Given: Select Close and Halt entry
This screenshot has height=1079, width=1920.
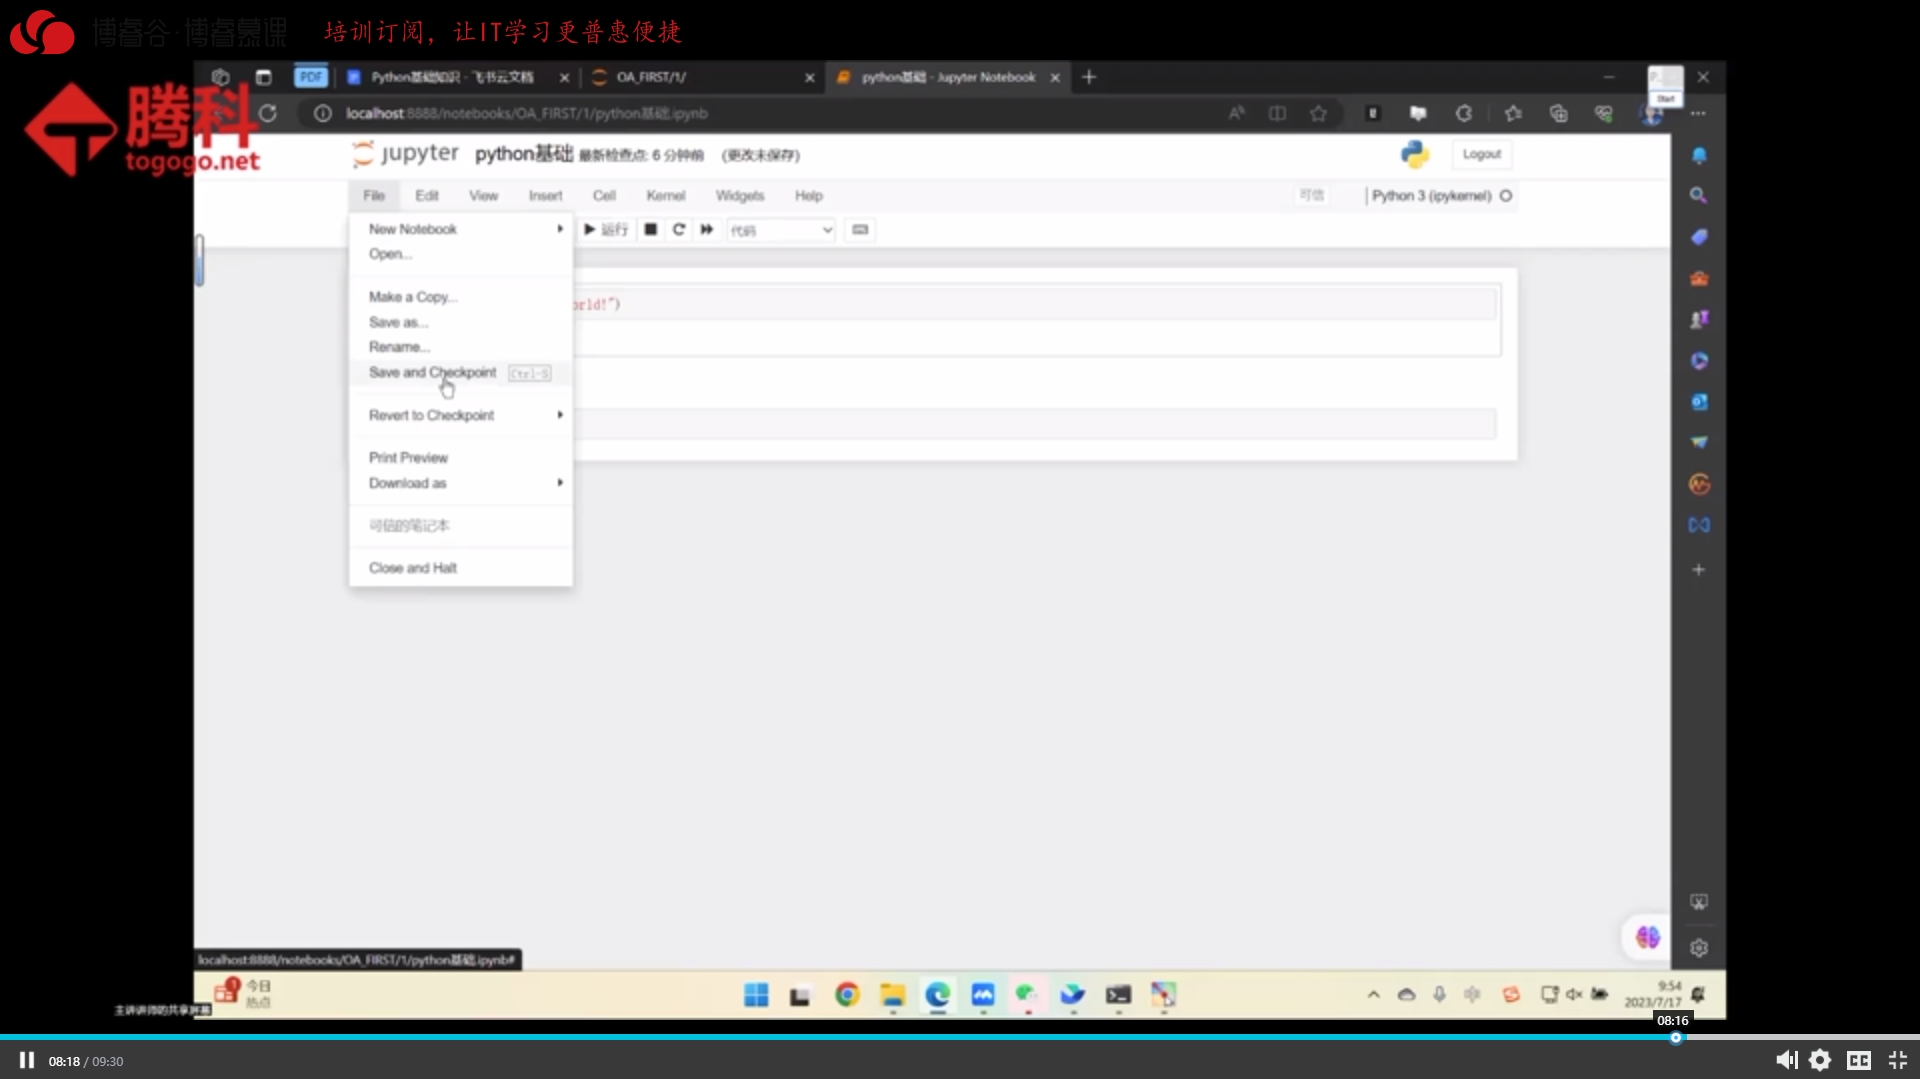Looking at the screenshot, I should point(460,568).
